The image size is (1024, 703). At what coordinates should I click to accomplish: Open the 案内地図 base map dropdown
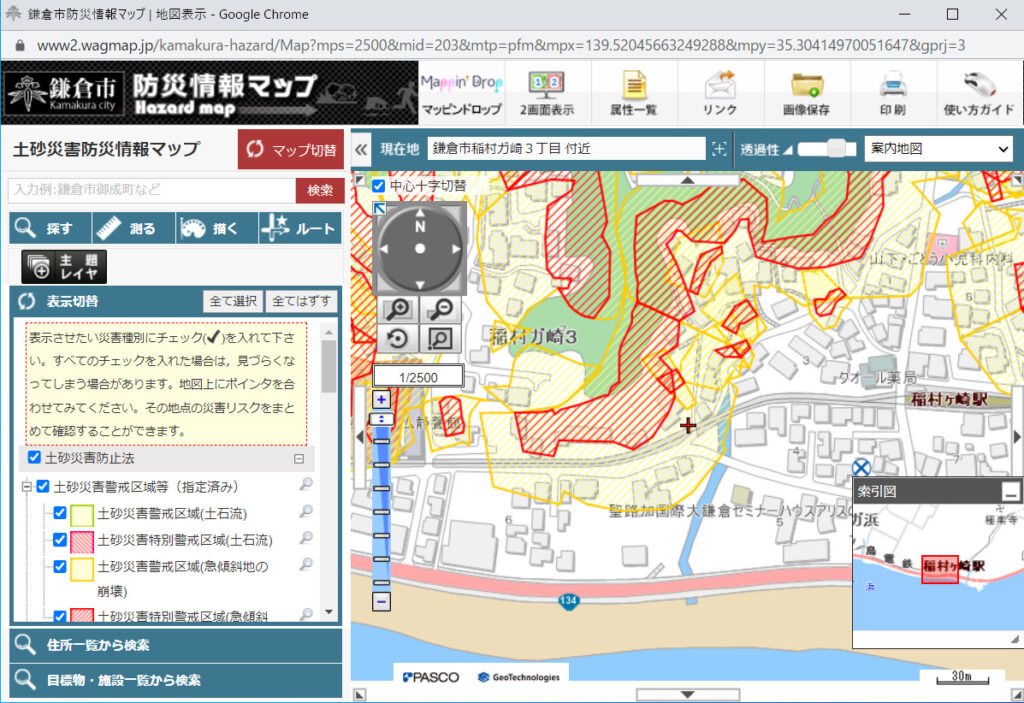click(x=938, y=149)
